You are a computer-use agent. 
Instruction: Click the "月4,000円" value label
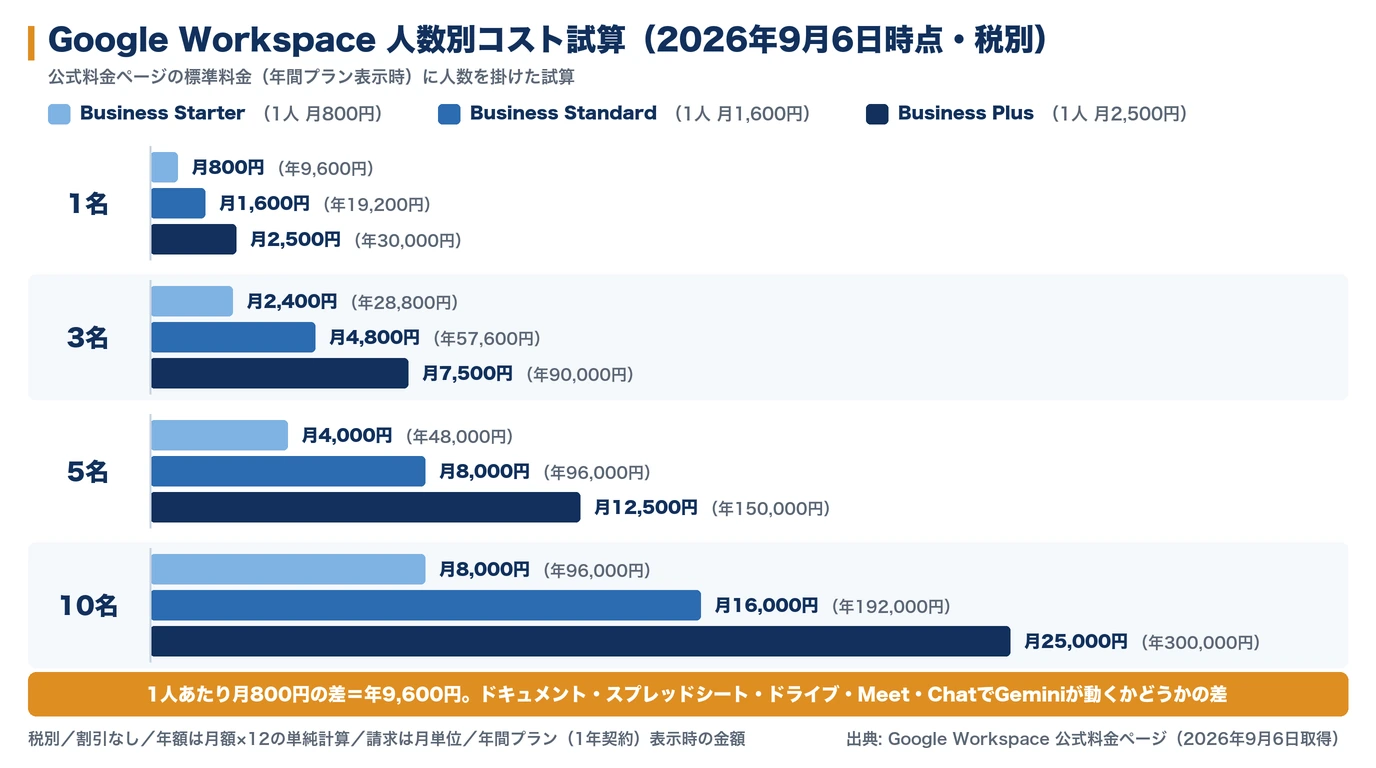[x=347, y=436]
